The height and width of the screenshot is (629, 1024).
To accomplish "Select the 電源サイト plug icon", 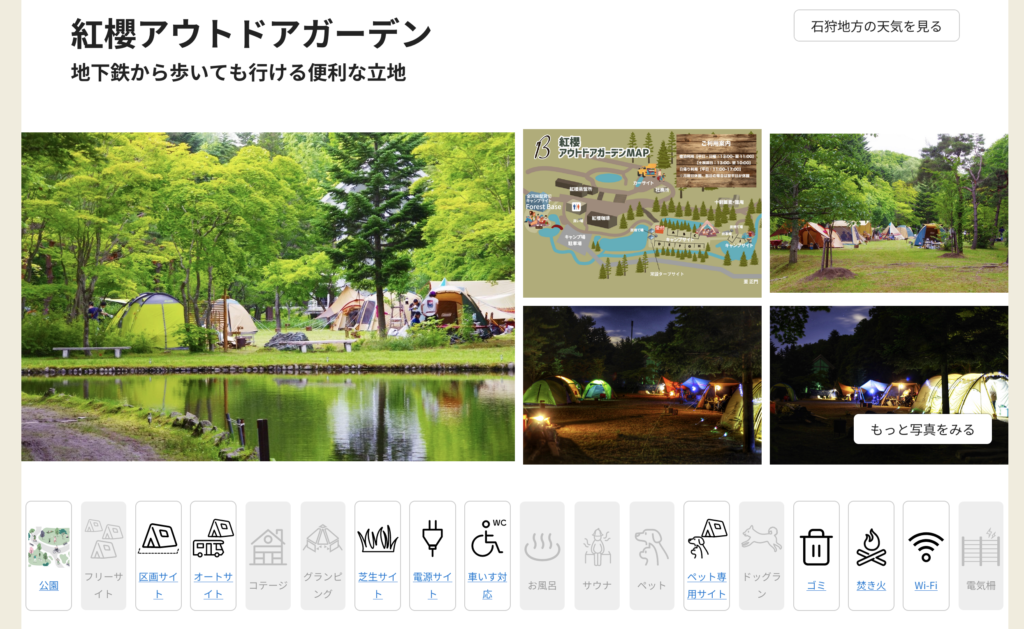I will coord(432,537).
